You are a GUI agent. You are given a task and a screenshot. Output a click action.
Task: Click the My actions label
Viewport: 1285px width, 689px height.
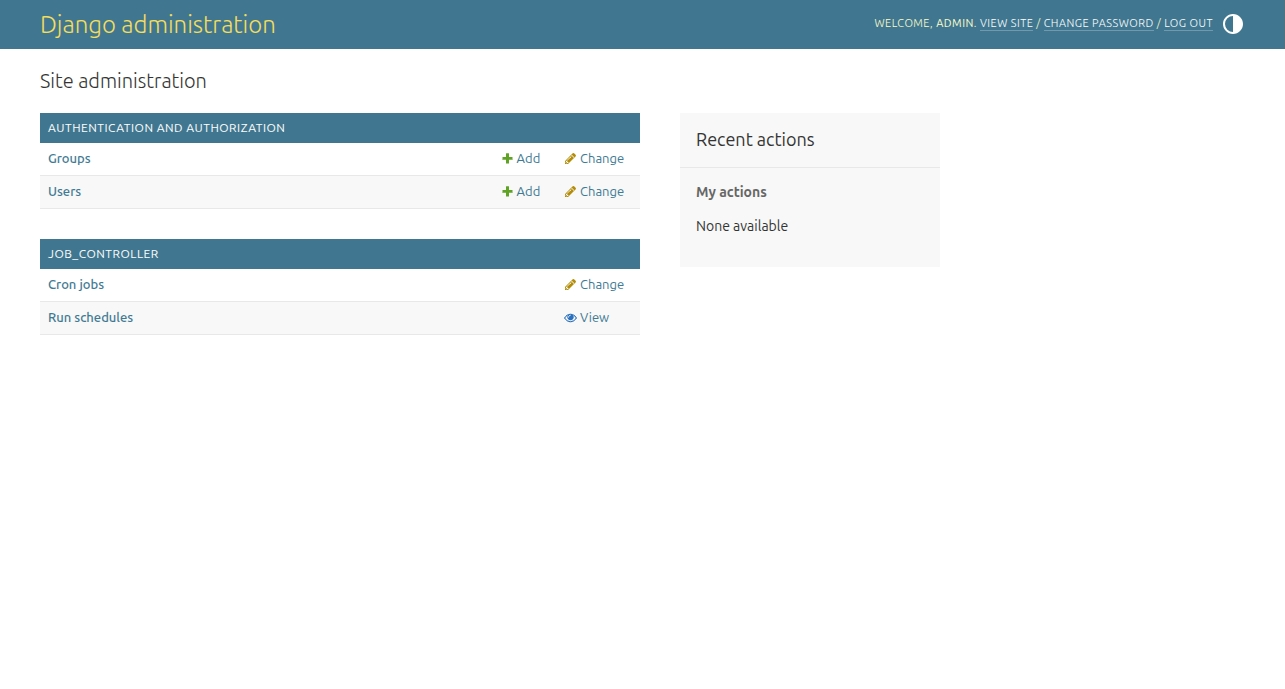(731, 192)
